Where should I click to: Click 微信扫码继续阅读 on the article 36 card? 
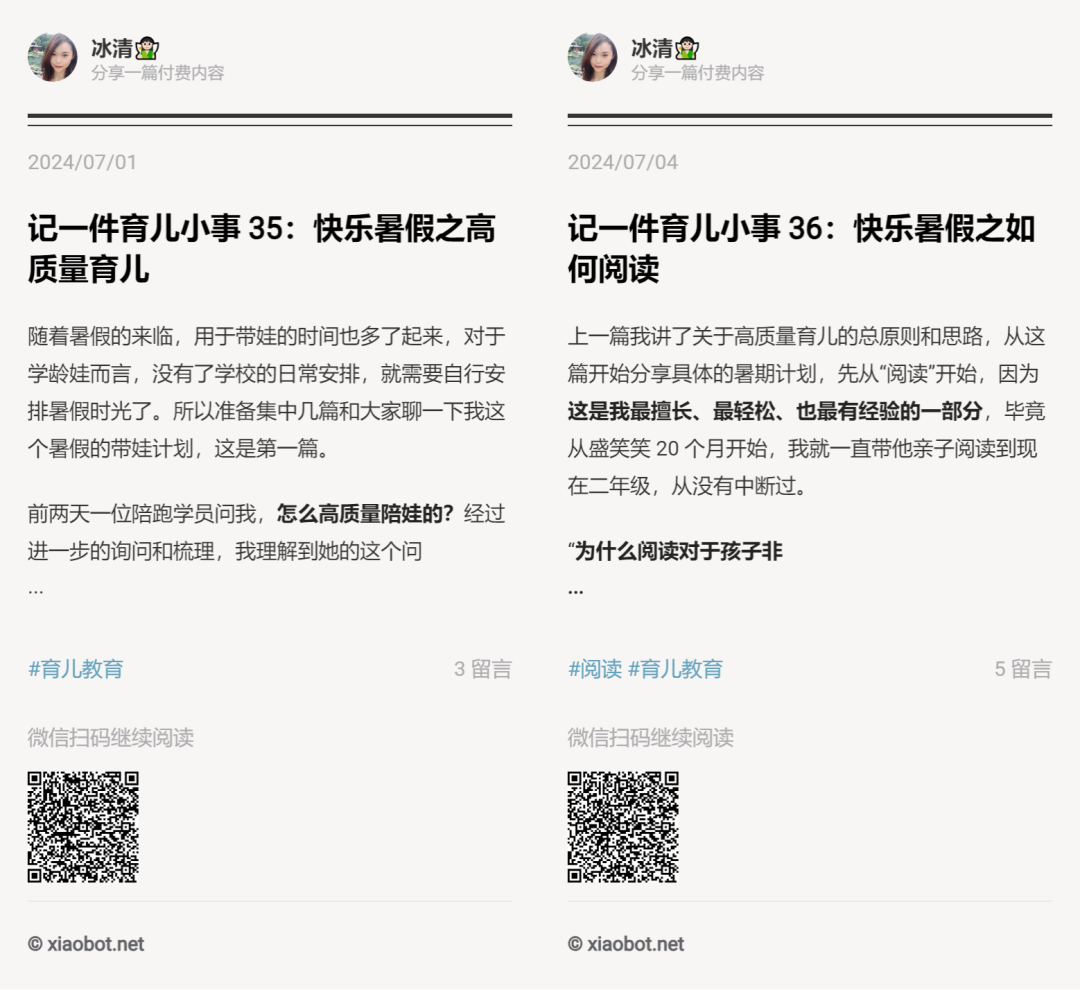click(651, 738)
